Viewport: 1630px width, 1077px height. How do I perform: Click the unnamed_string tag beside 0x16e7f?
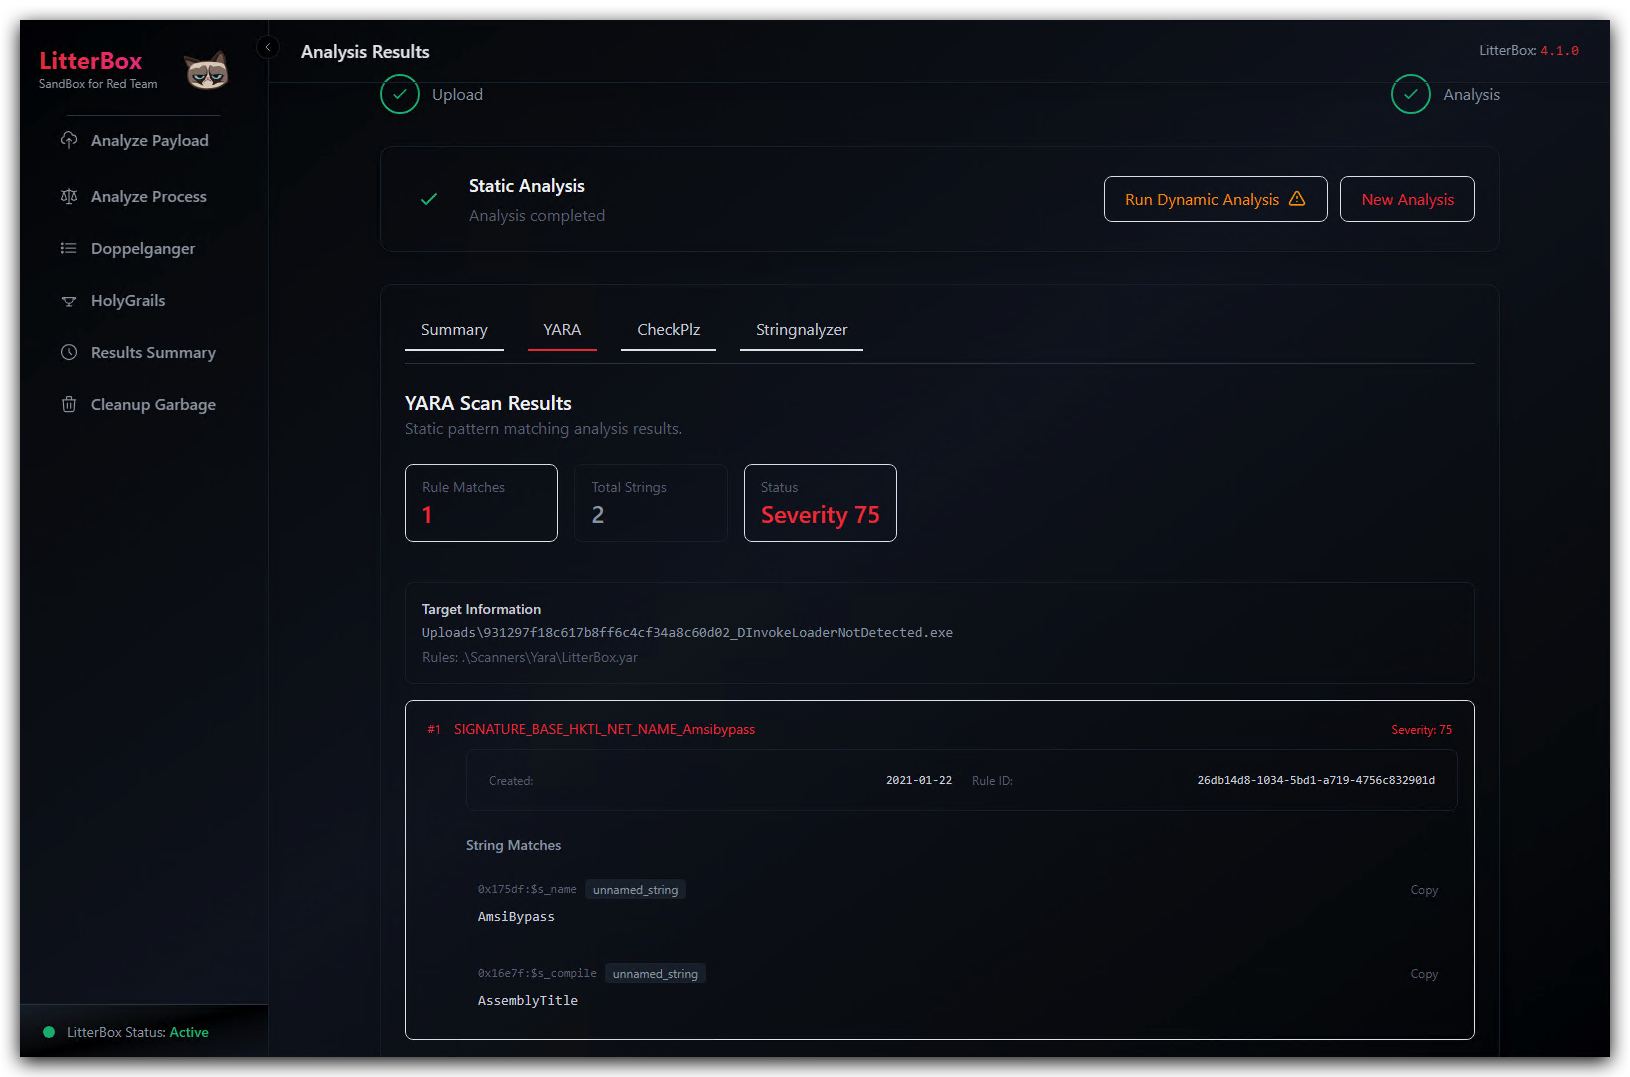click(x=655, y=974)
